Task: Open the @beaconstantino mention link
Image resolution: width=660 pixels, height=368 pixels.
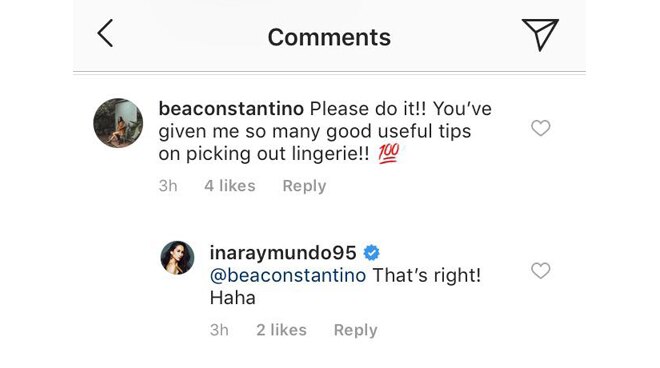Action: point(288,276)
